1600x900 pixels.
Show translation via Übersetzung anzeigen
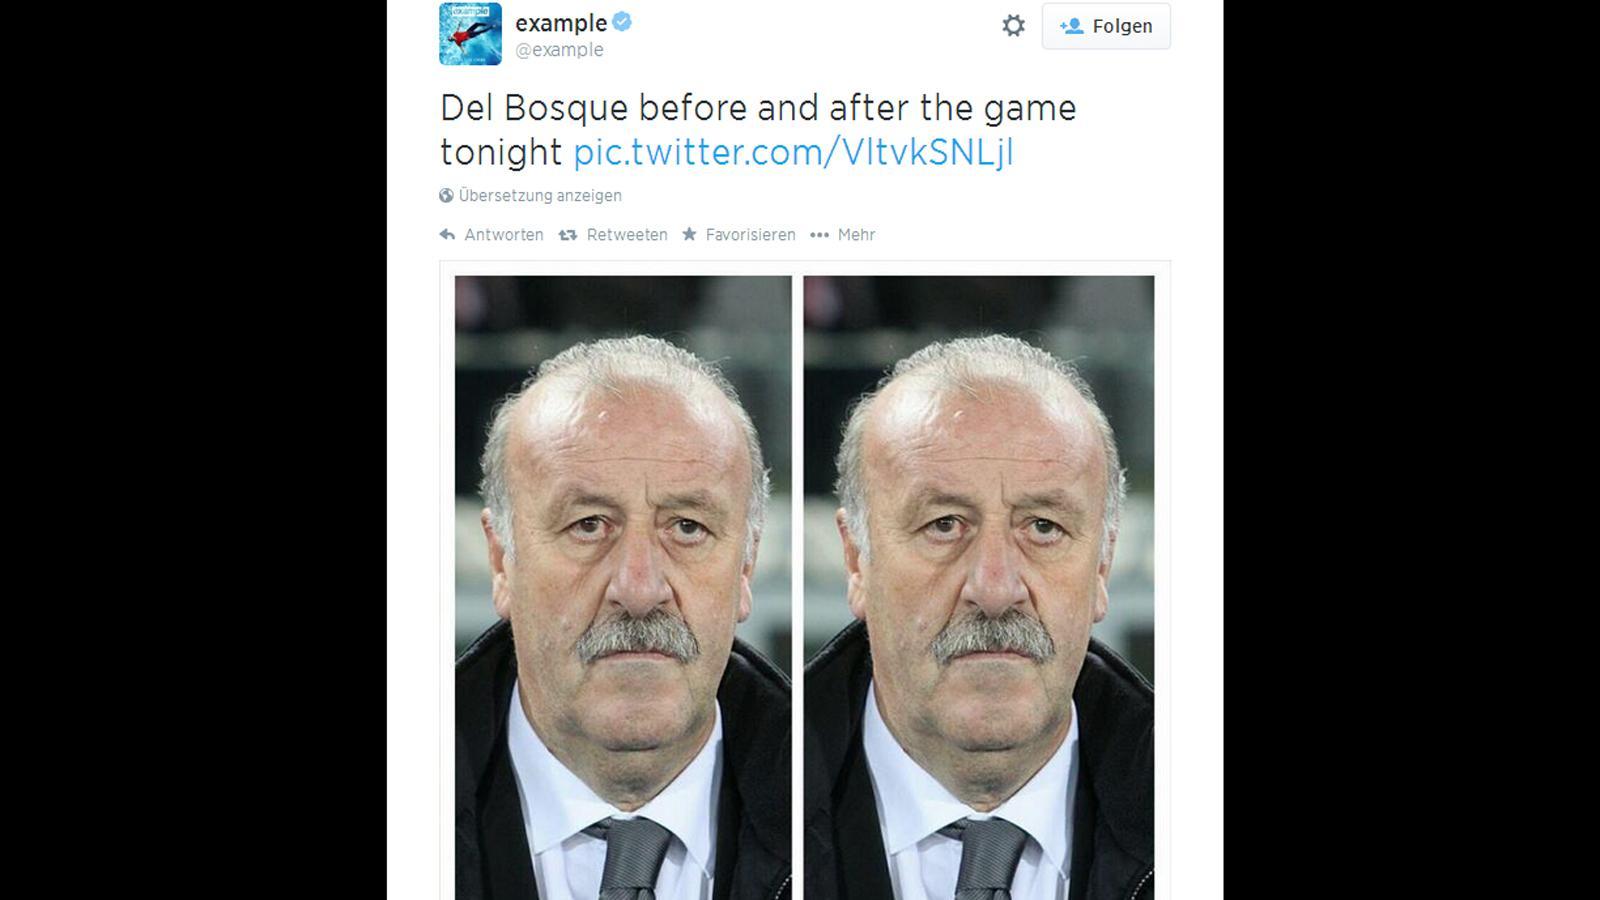click(540, 195)
